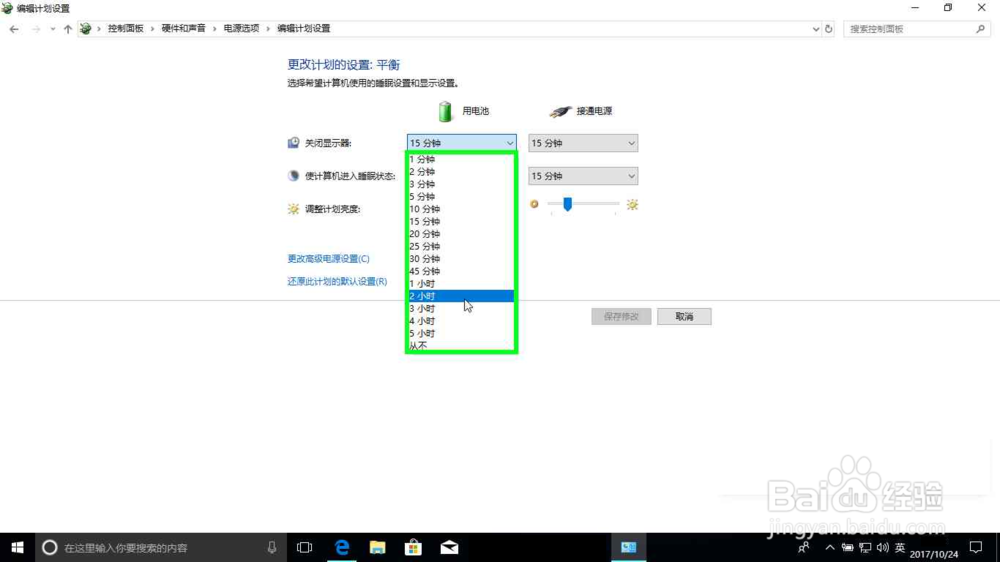Viewport: 1000px width, 562px height.
Task: Click the network tray icon
Action: tap(865, 547)
